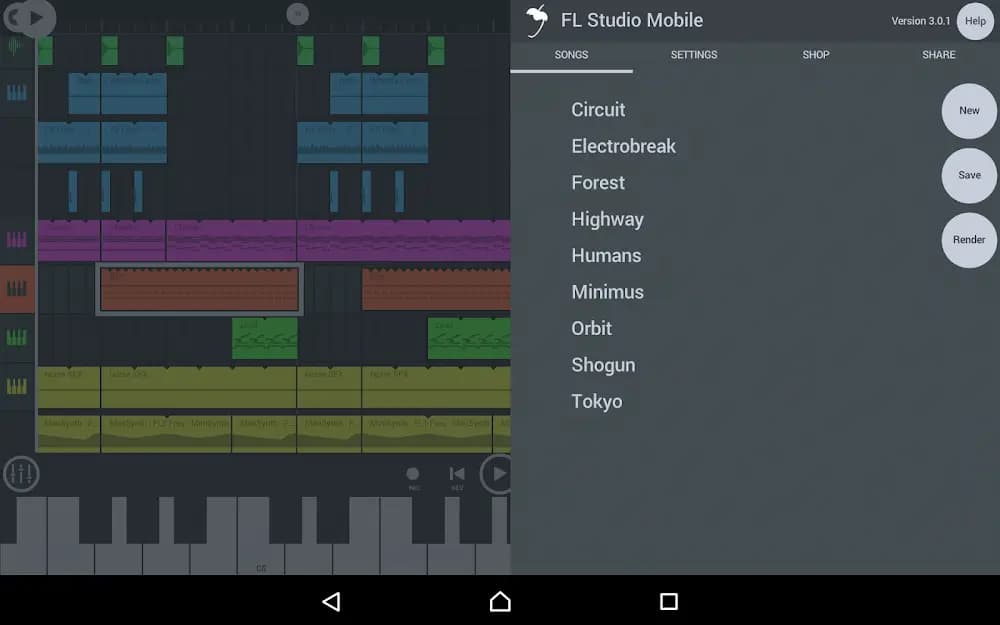The image size is (1000, 625).
Task: Tap the REW rewind control
Action: click(x=457, y=474)
